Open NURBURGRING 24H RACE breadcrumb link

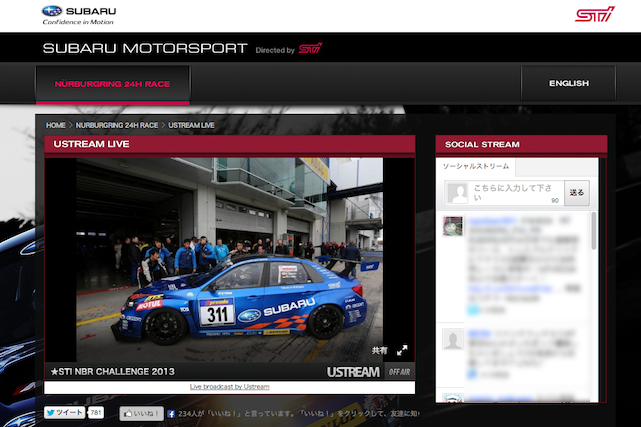click(117, 125)
